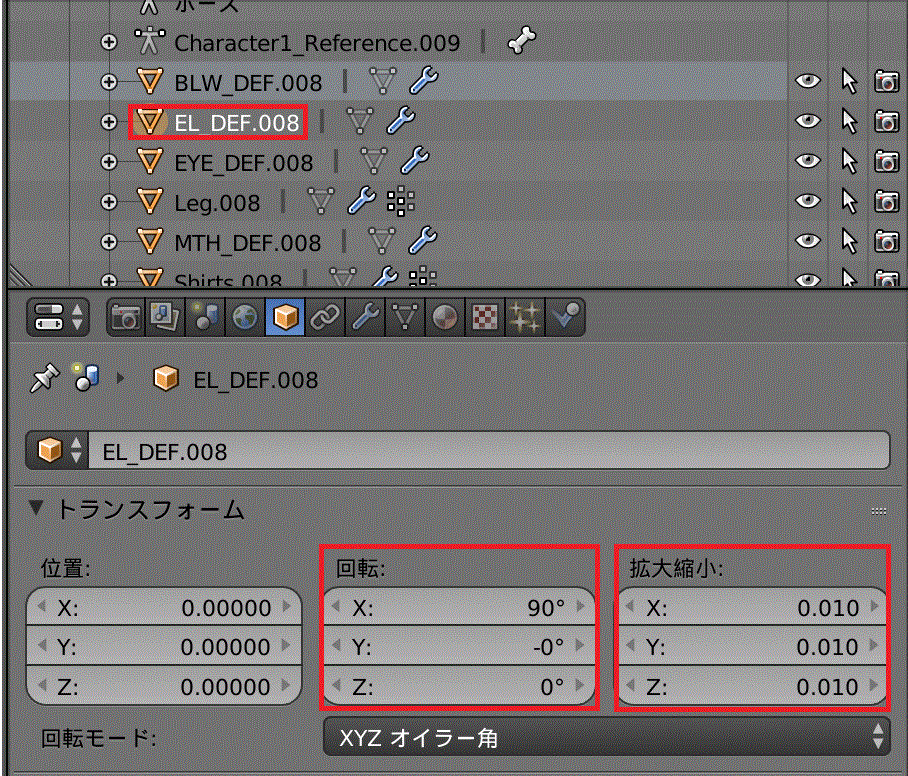This screenshot has height=776, width=908.
Task: Open the 回転モード XYZ オイラー角 dropdown
Action: click(606, 739)
